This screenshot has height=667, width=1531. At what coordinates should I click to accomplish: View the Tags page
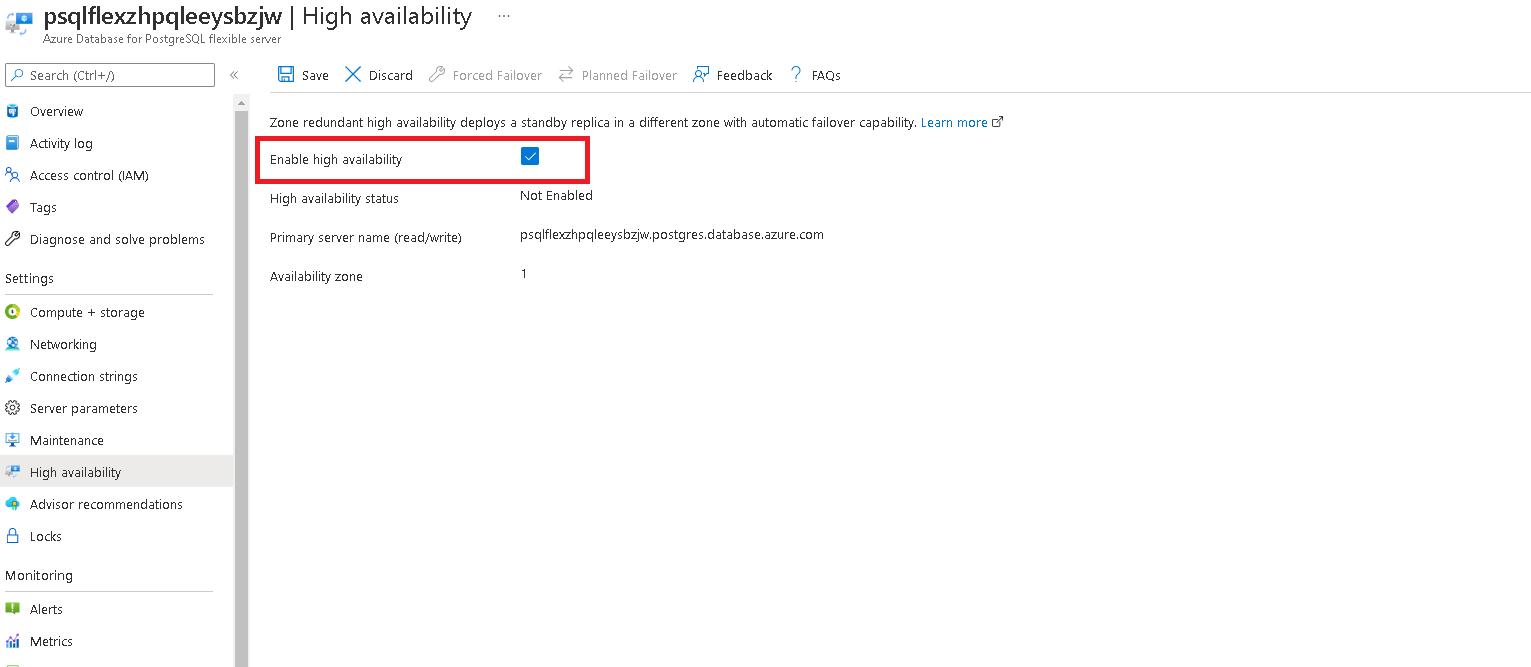[42, 207]
